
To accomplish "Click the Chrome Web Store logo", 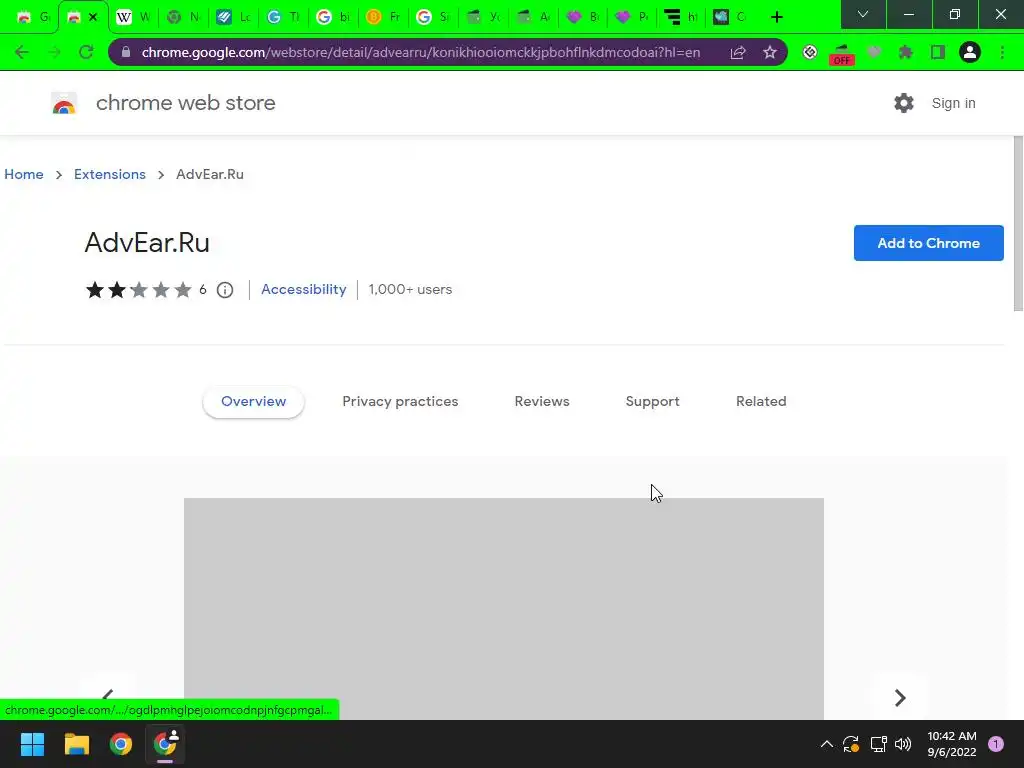I will coord(64,103).
